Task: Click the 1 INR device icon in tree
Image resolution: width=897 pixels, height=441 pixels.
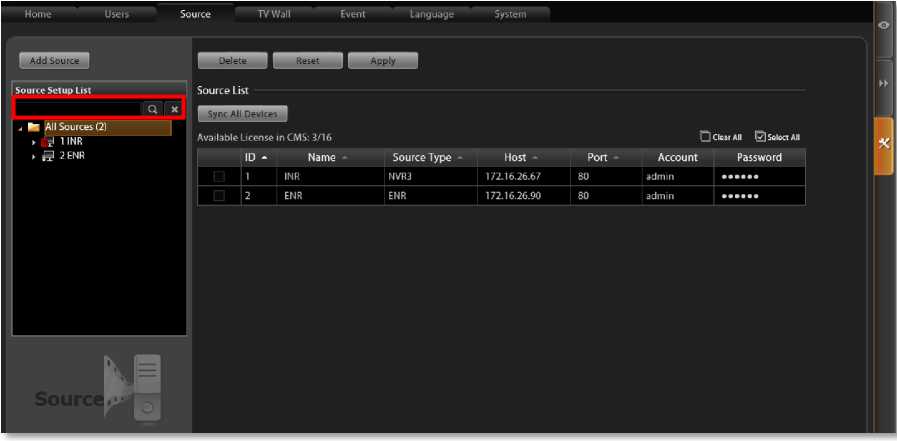Action: tap(47, 142)
